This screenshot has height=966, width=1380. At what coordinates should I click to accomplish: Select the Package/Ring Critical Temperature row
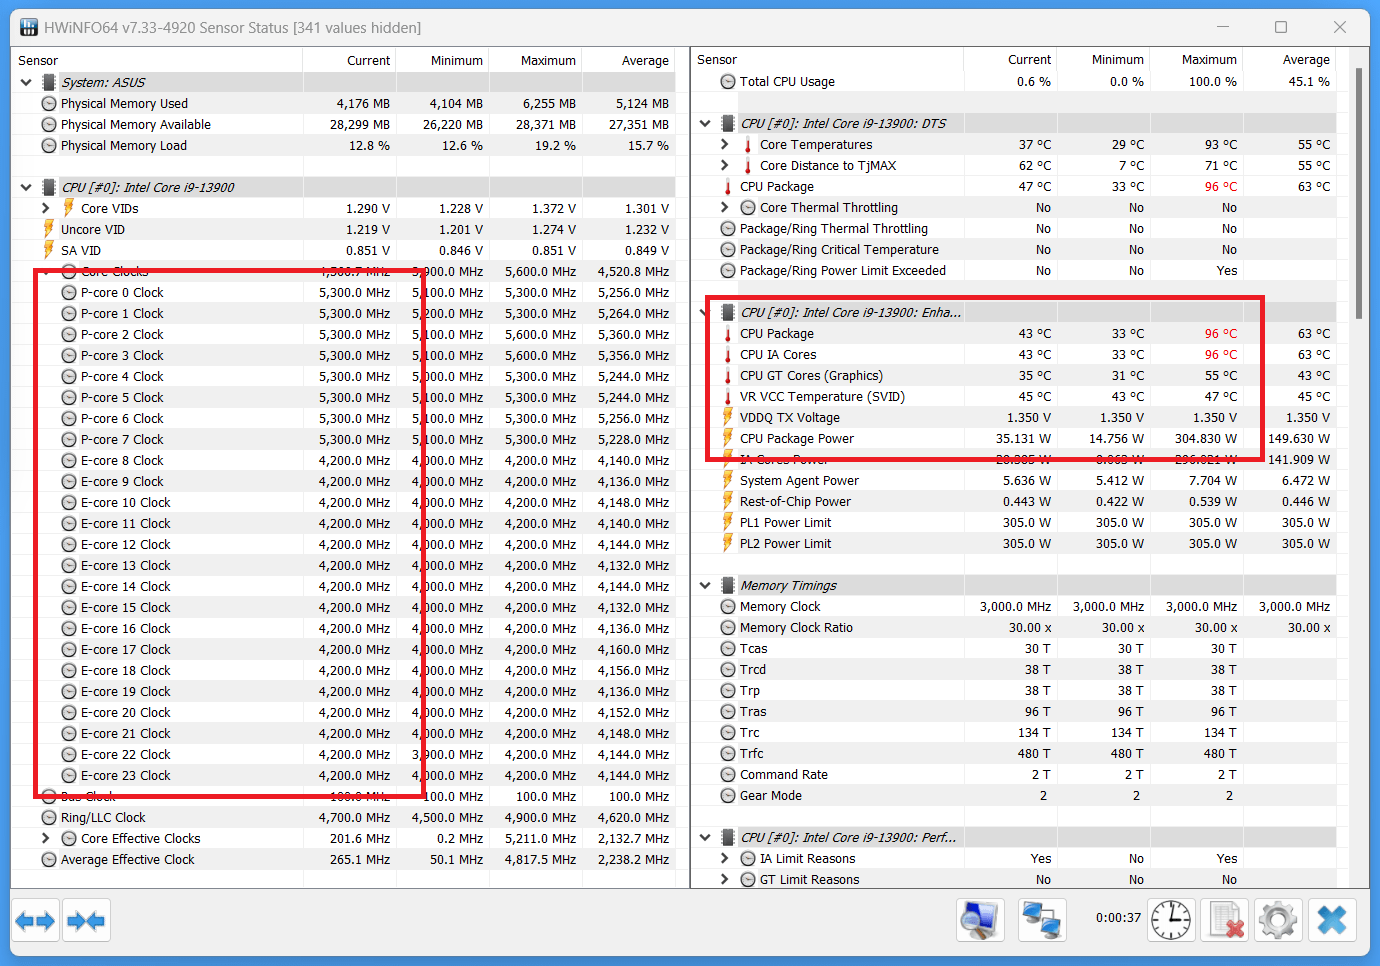pyautogui.click(x=1014, y=250)
